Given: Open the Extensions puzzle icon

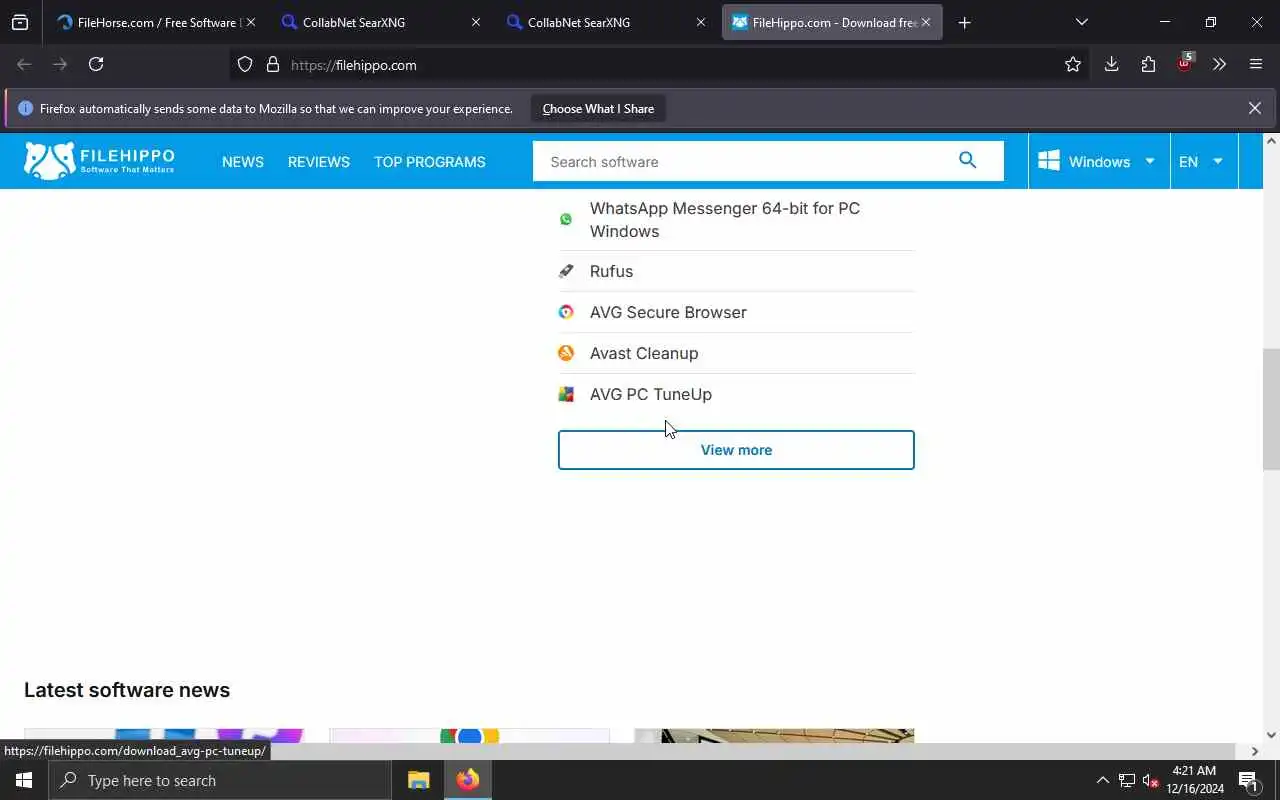Looking at the screenshot, I should (x=1148, y=65).
